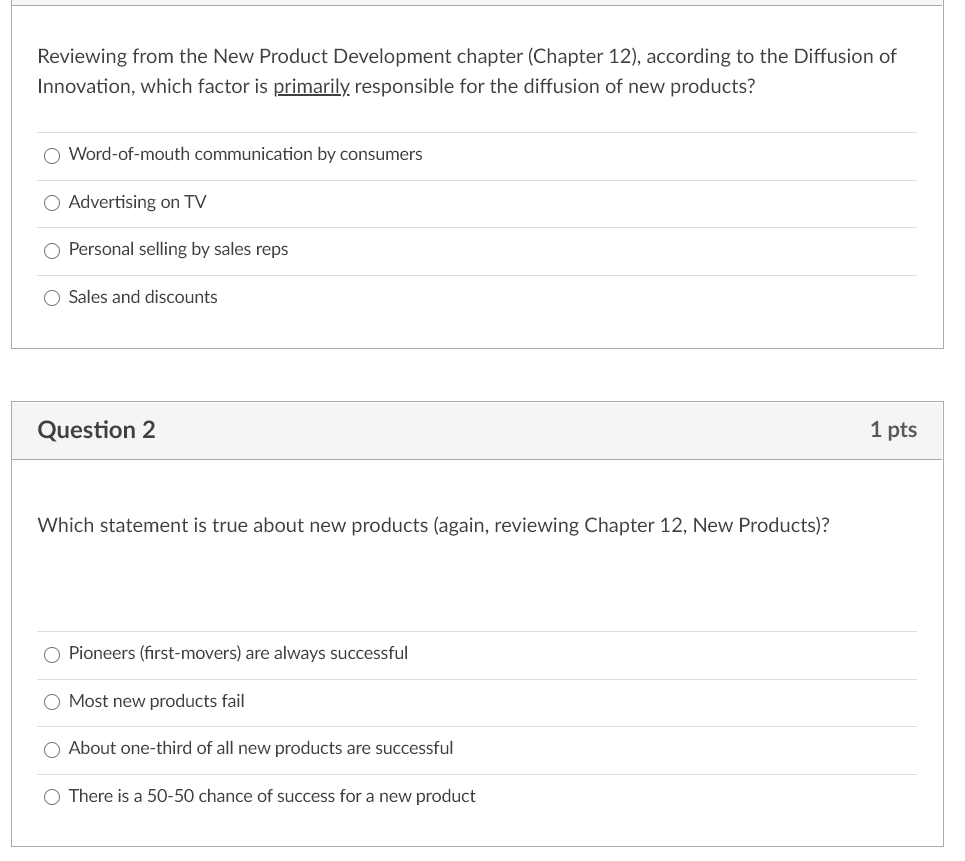
Task: Click the Advertising on TV answer label
Action: tap(137, 202)
